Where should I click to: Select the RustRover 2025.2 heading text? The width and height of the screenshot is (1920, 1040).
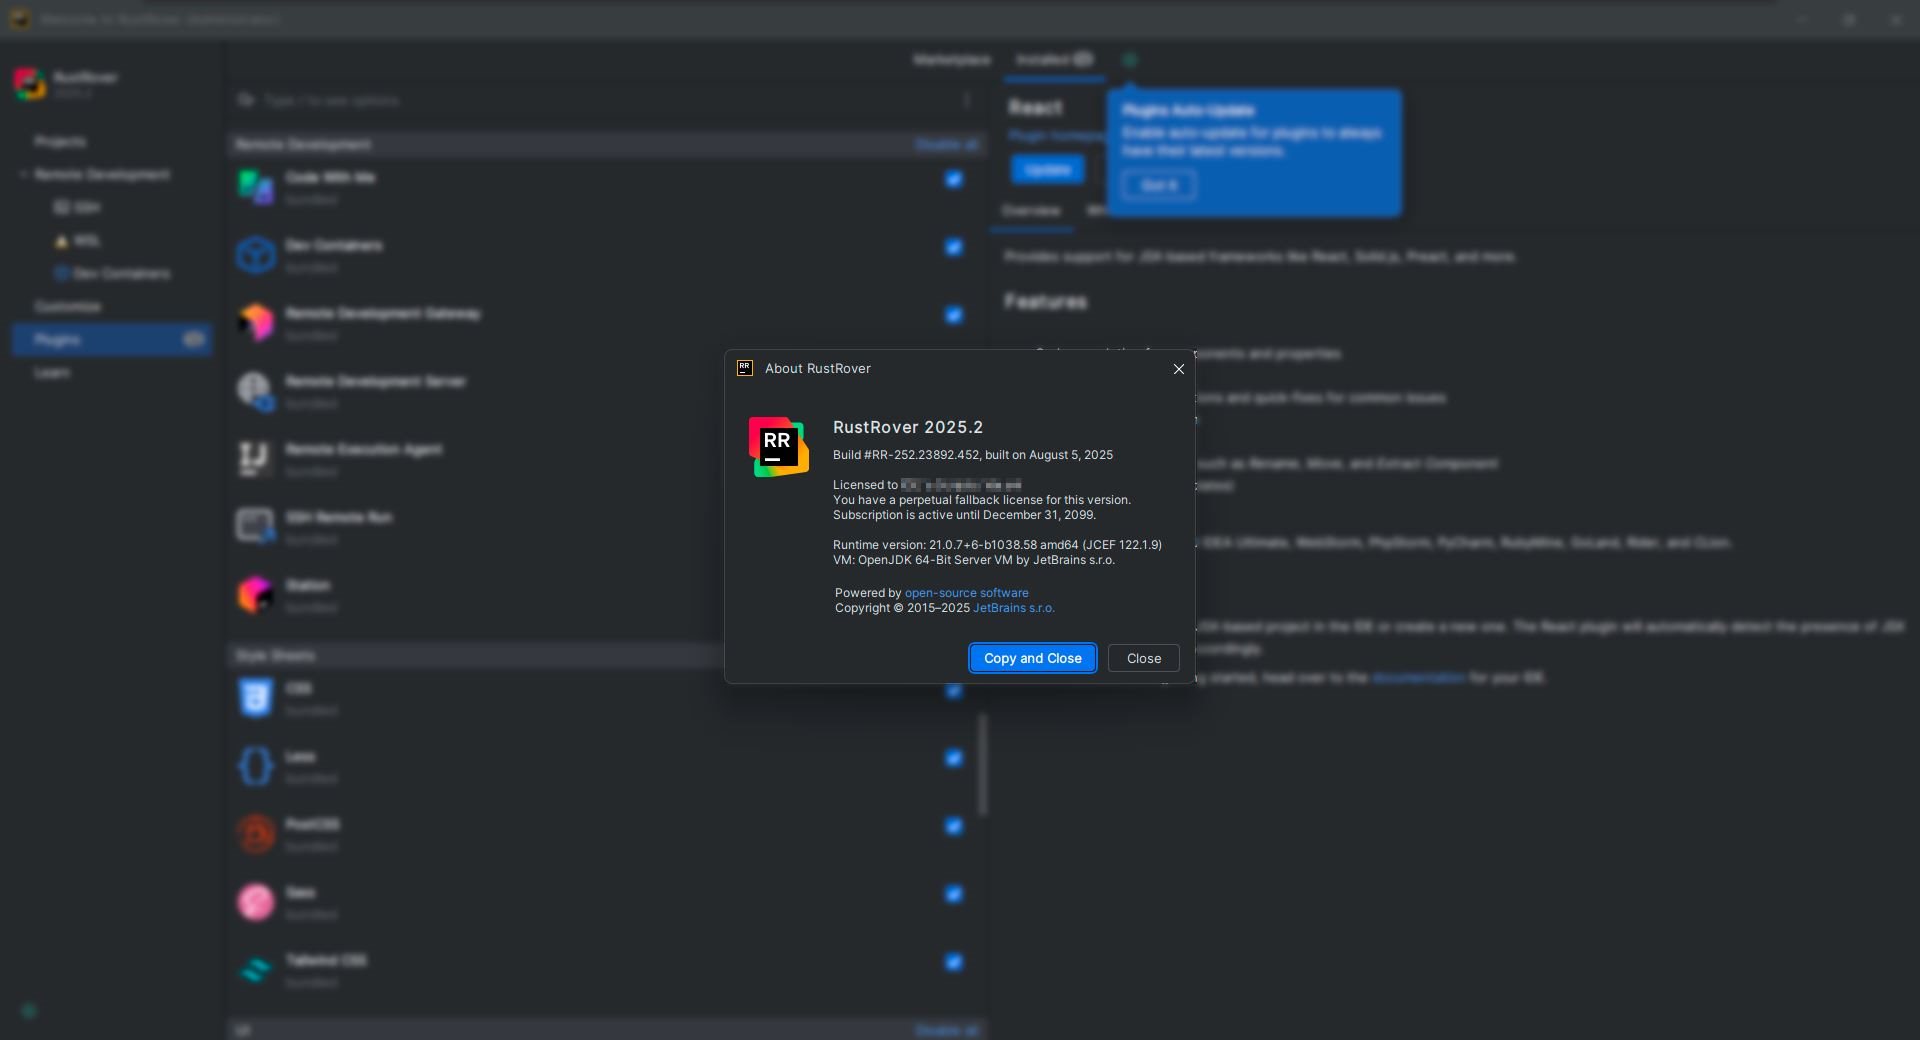click(908, 427)
